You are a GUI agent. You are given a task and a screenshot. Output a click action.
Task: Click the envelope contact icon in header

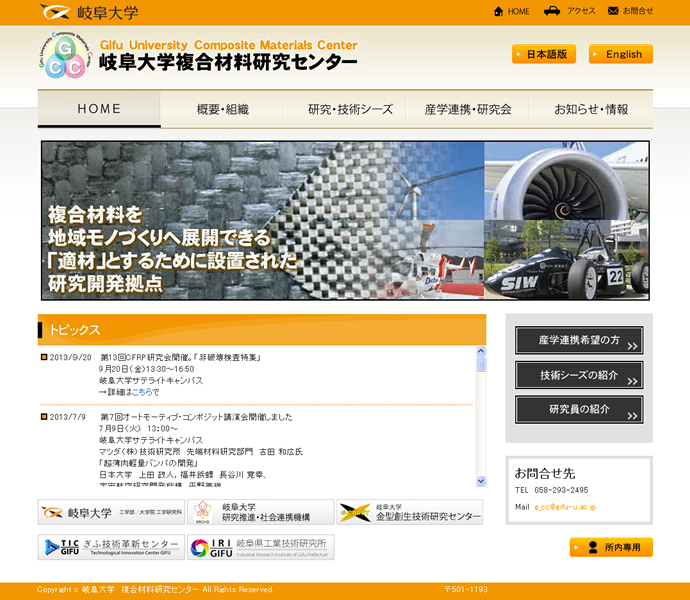click(613, 11)
